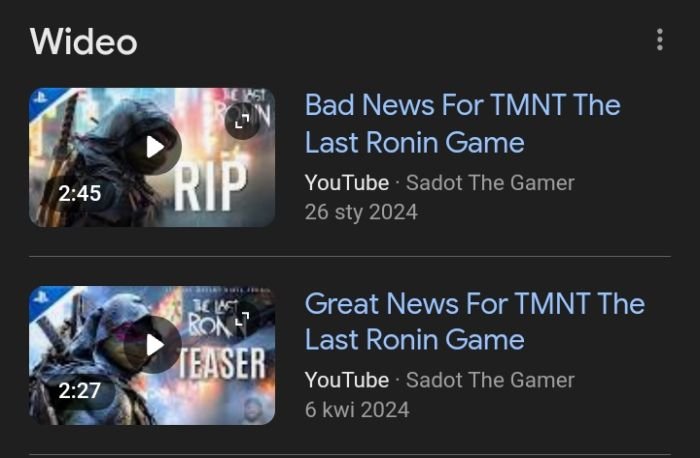
Task: Play the Great News video thumbnail
Action: (x=154, y=345)
